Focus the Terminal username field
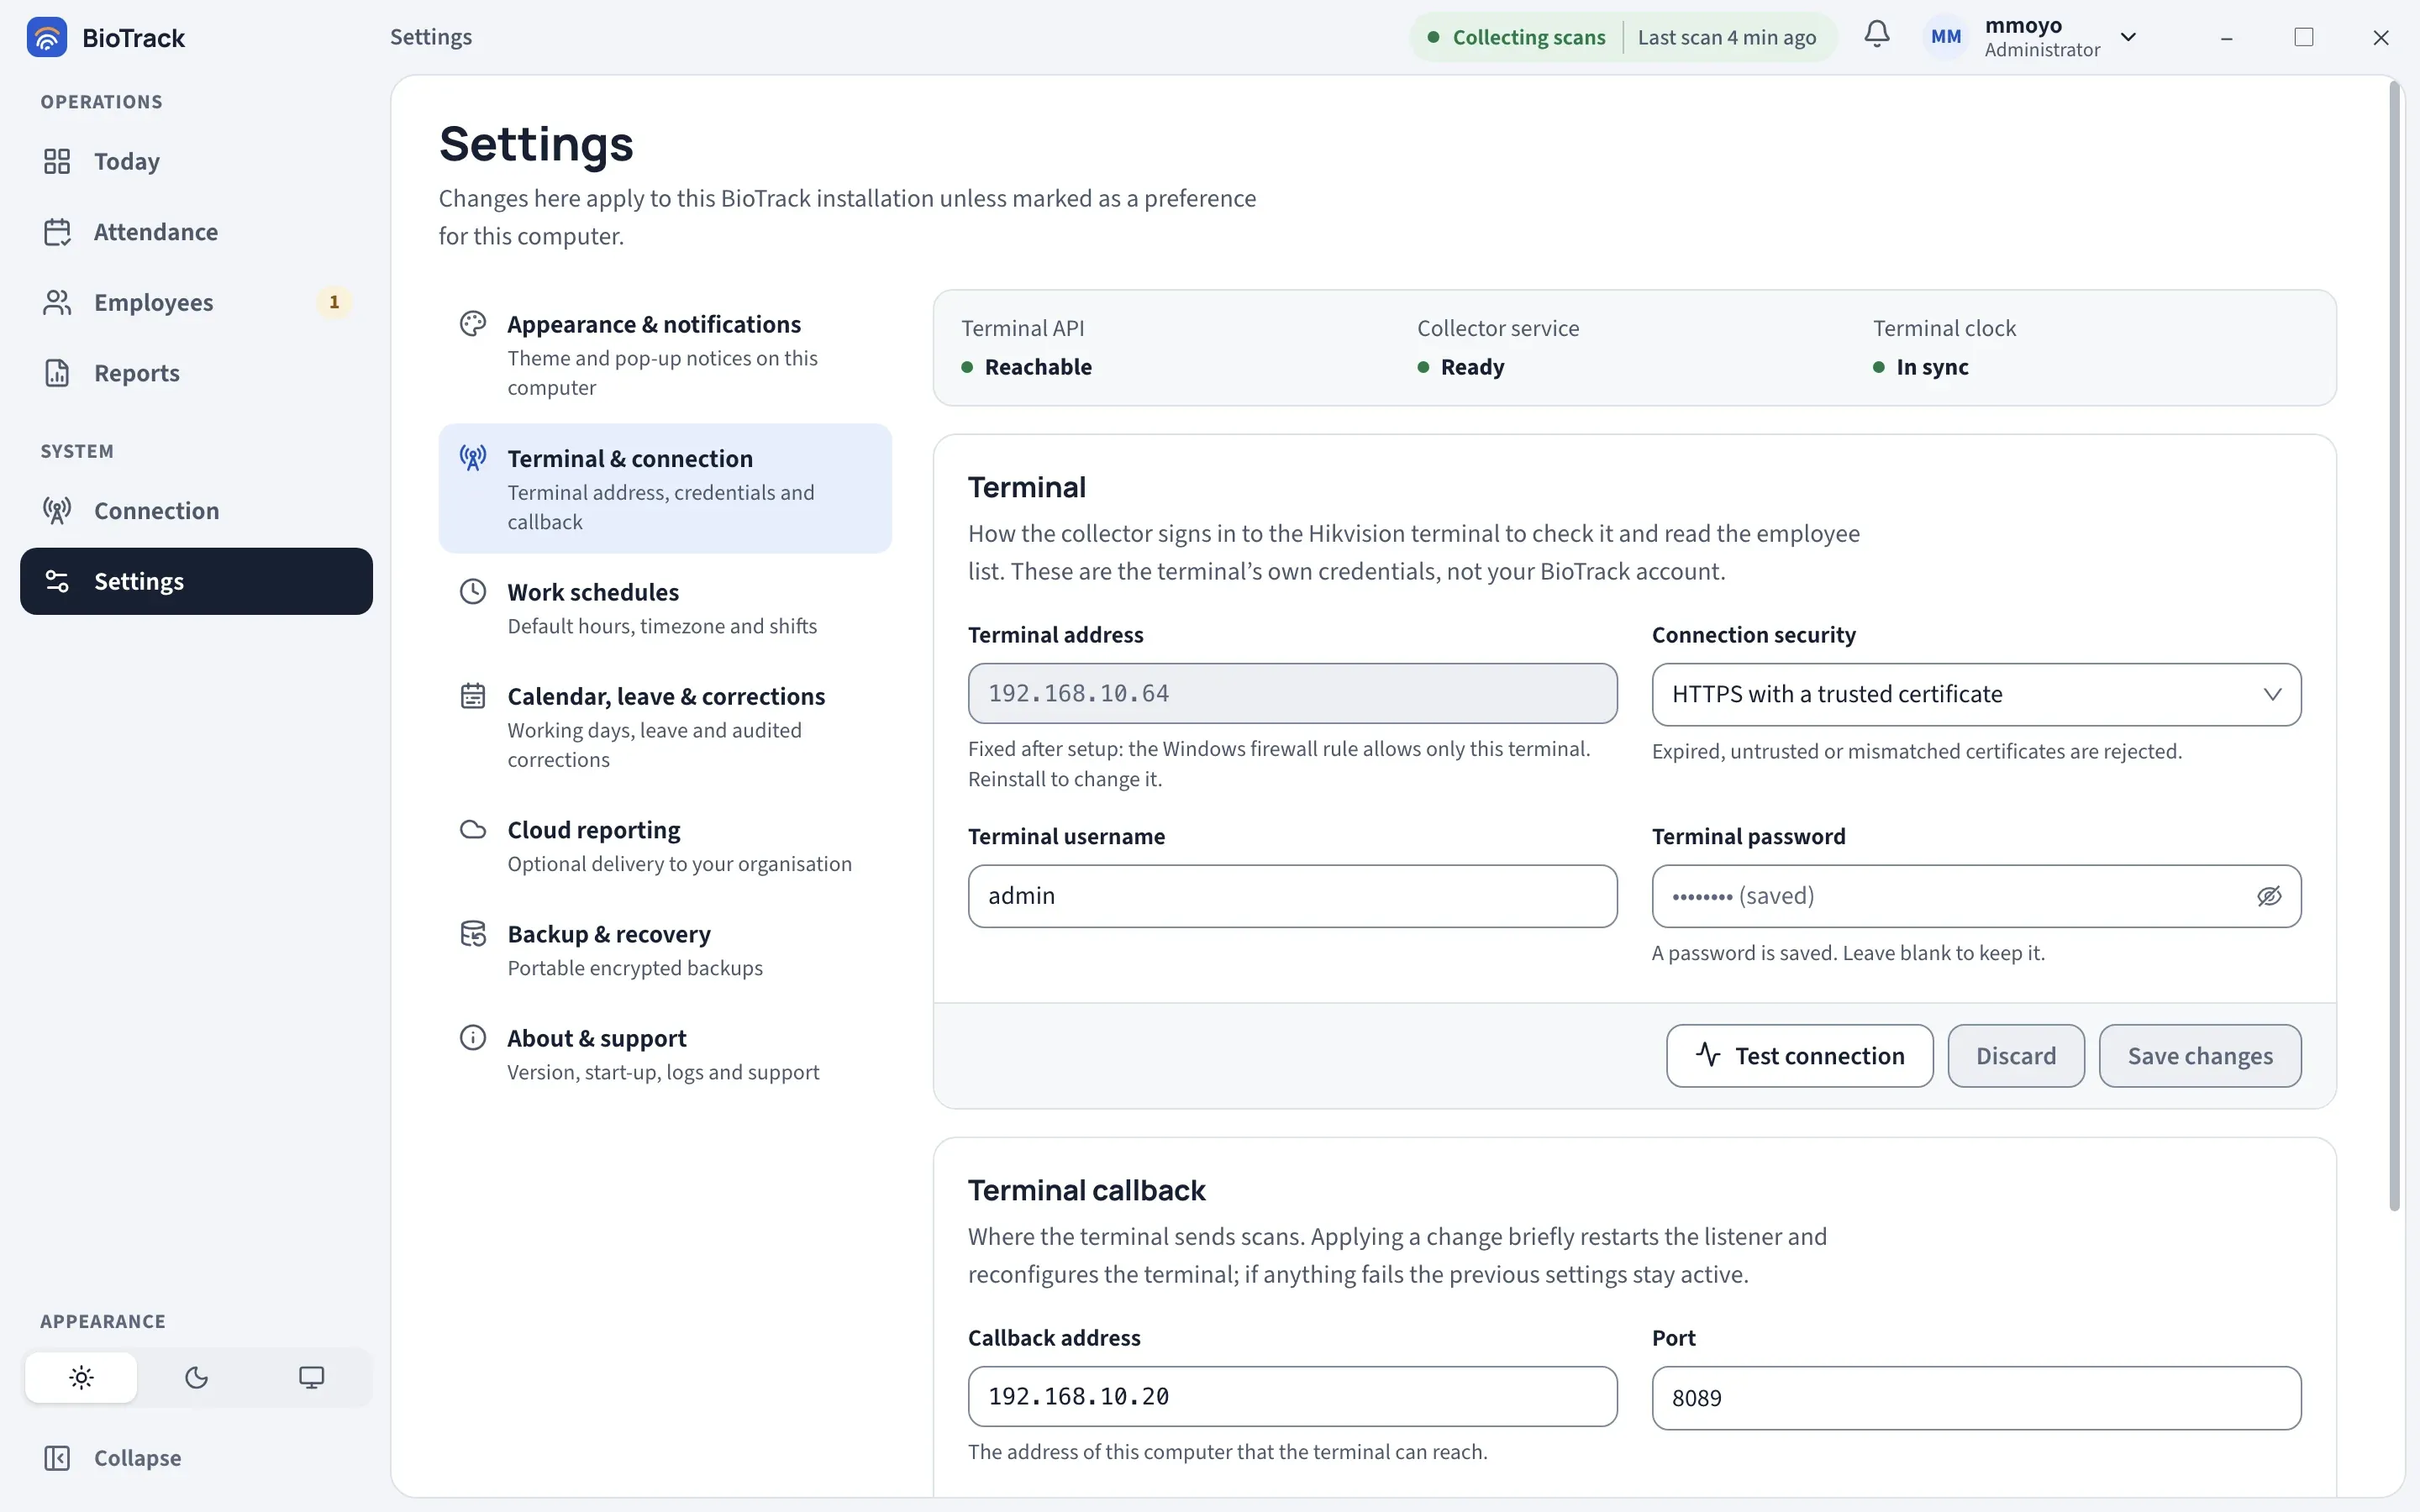2420x1512 pixels. tap(1292, 896)
